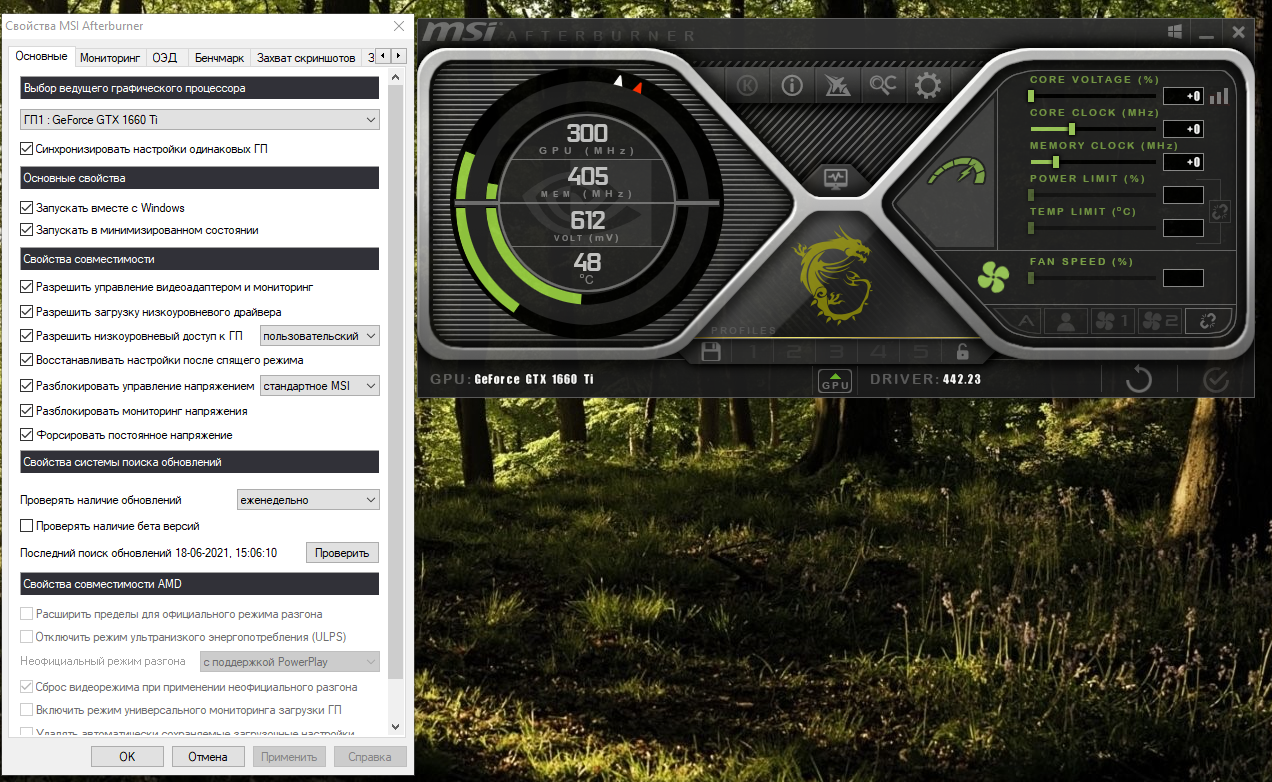Image resolution: width=1272 pixels, height=782 pixels.
Task: Open the 'стандартное MSI' voltage dropdown
Action: pos(320,386)
